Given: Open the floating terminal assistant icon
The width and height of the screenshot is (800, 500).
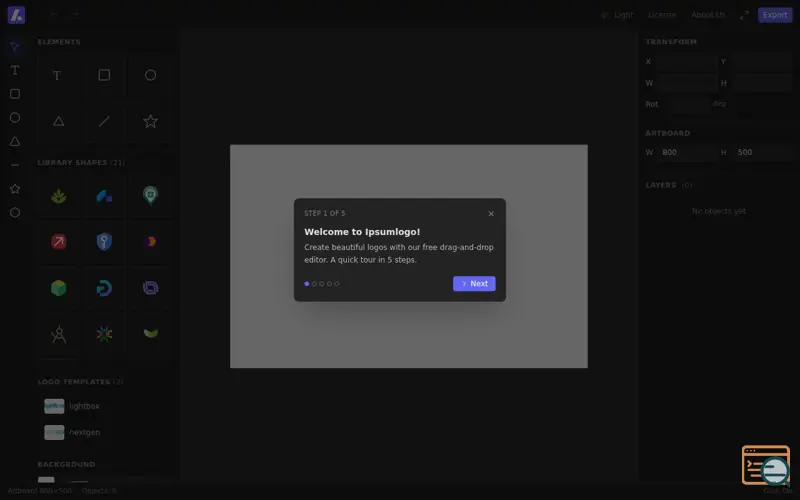Looking at the screenshot, I should [x=766, y=465].
